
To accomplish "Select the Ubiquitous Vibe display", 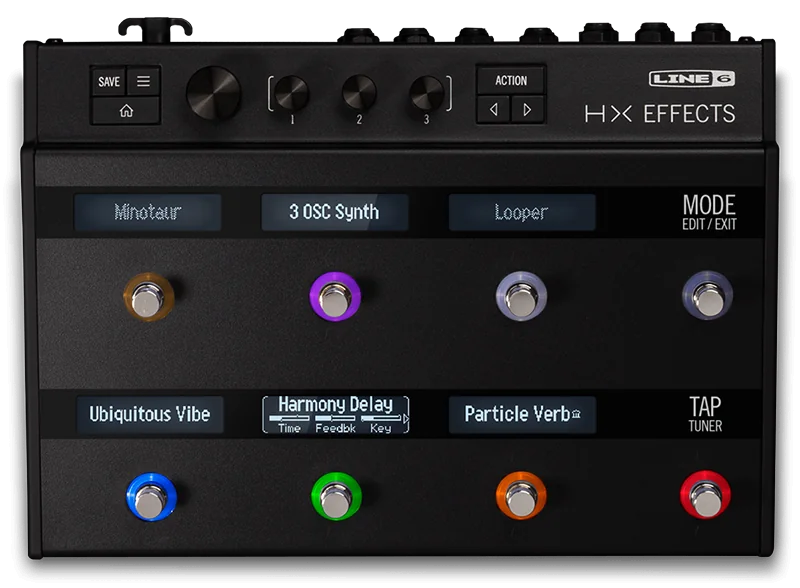I will [x=149, y=414].
